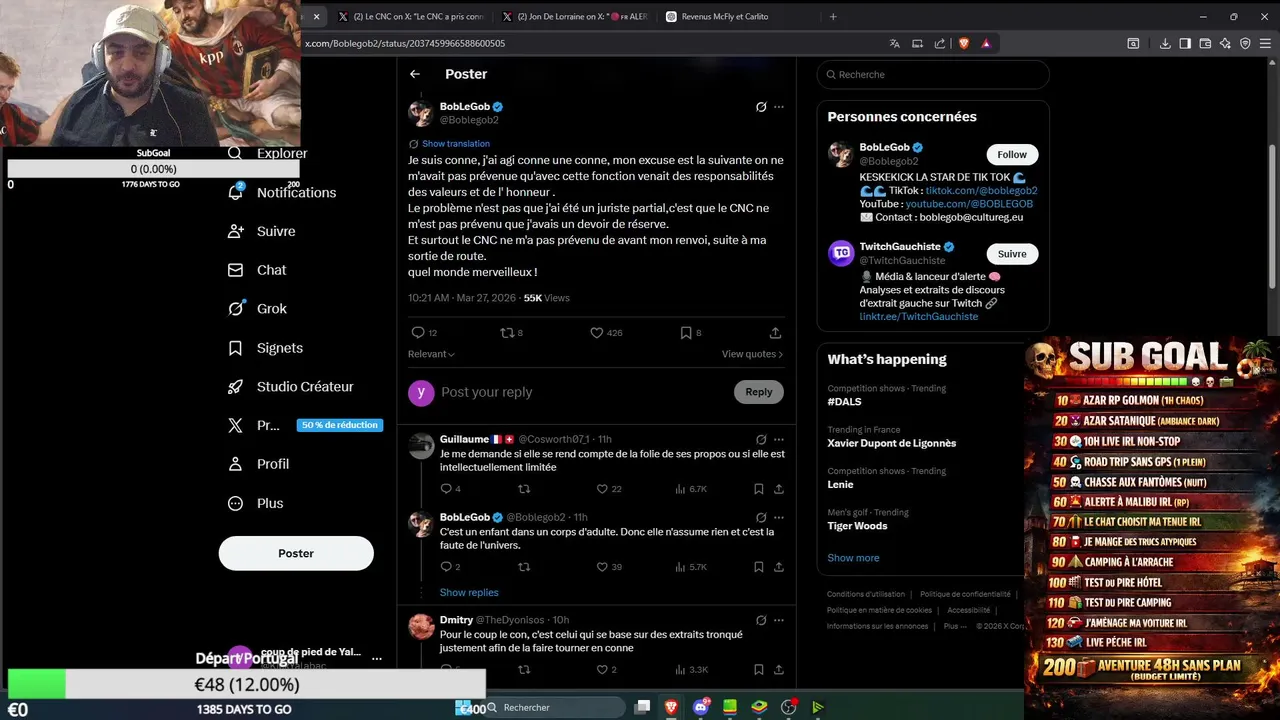The height and width of the screenshot is (720, 1280).
Task: Open Grok in the left sidebar
Action: [x=258, y=309]
